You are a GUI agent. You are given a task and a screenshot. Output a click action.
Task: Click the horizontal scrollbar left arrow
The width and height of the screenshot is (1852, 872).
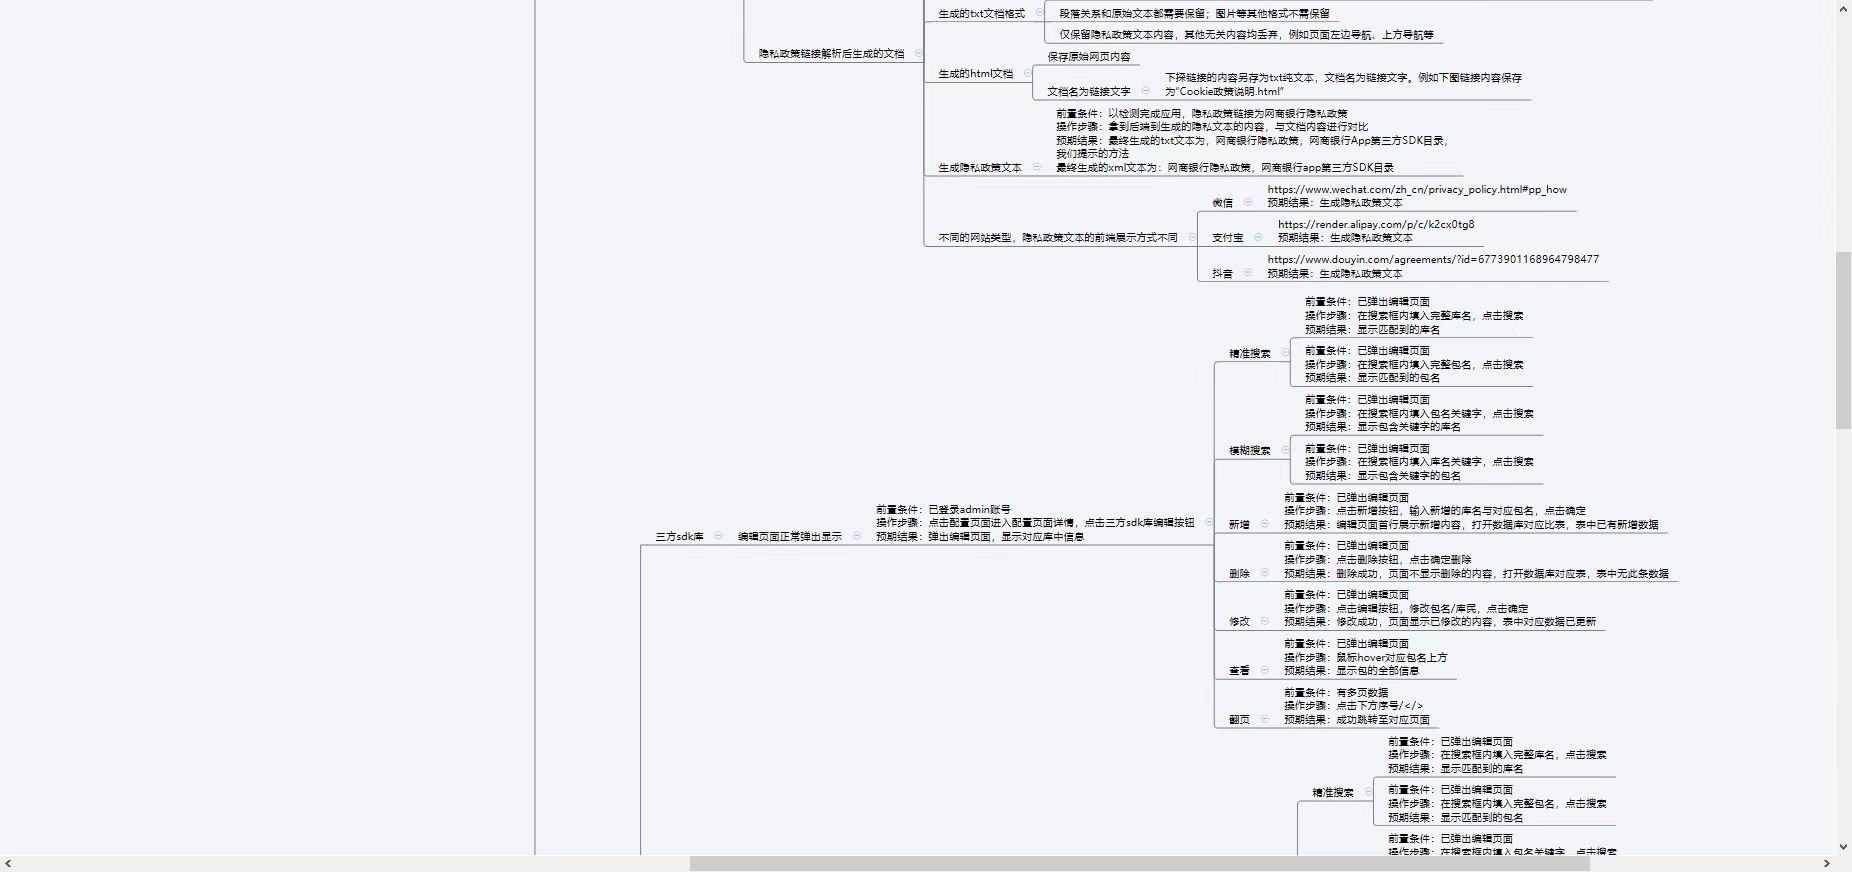tap(8, 863)
